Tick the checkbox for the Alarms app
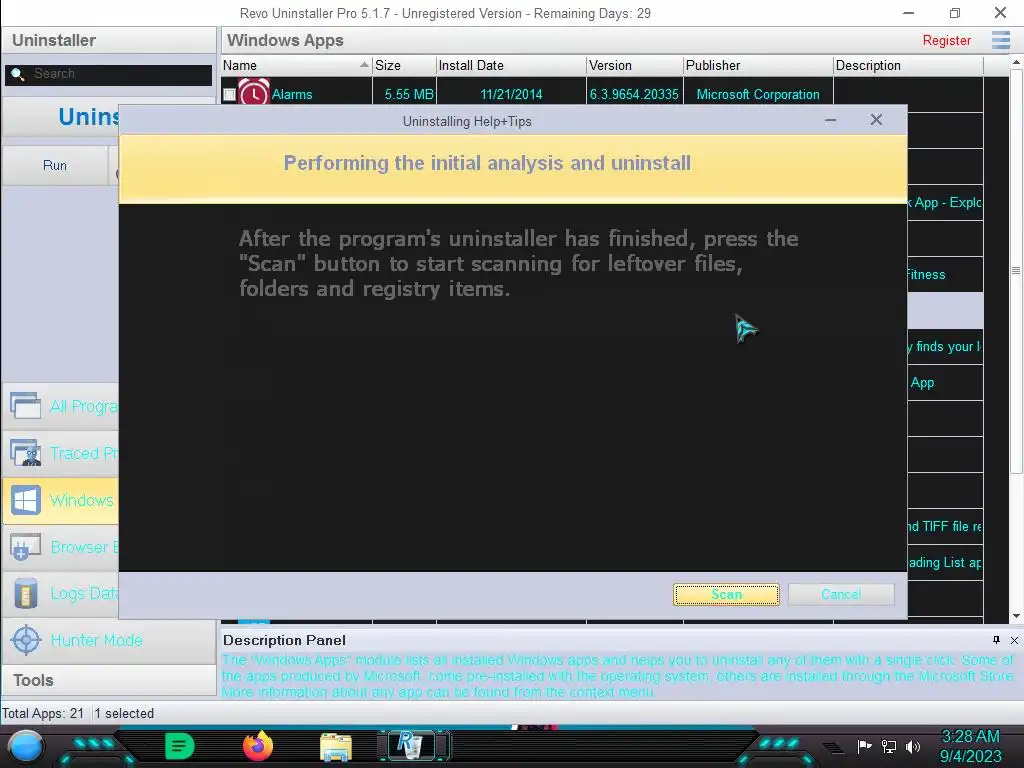This screenshot has width=1024, height=768. [229, 95]
